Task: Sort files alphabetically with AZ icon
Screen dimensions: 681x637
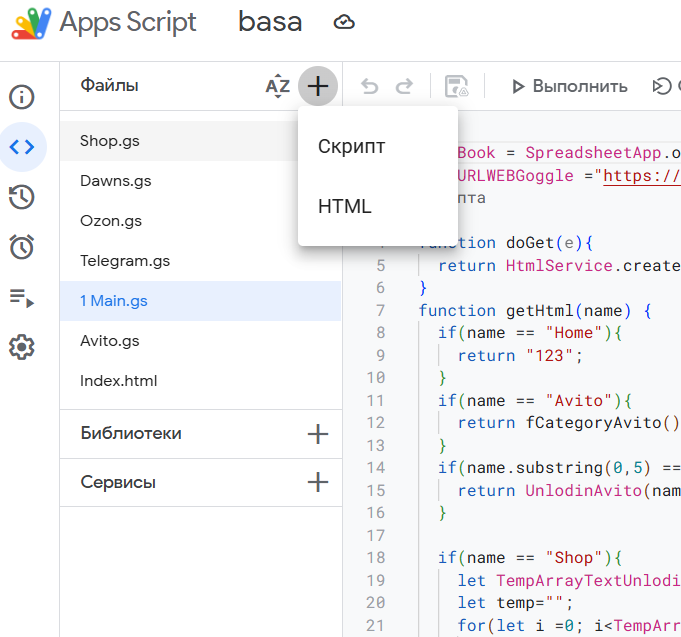Action: coord(278,86)
